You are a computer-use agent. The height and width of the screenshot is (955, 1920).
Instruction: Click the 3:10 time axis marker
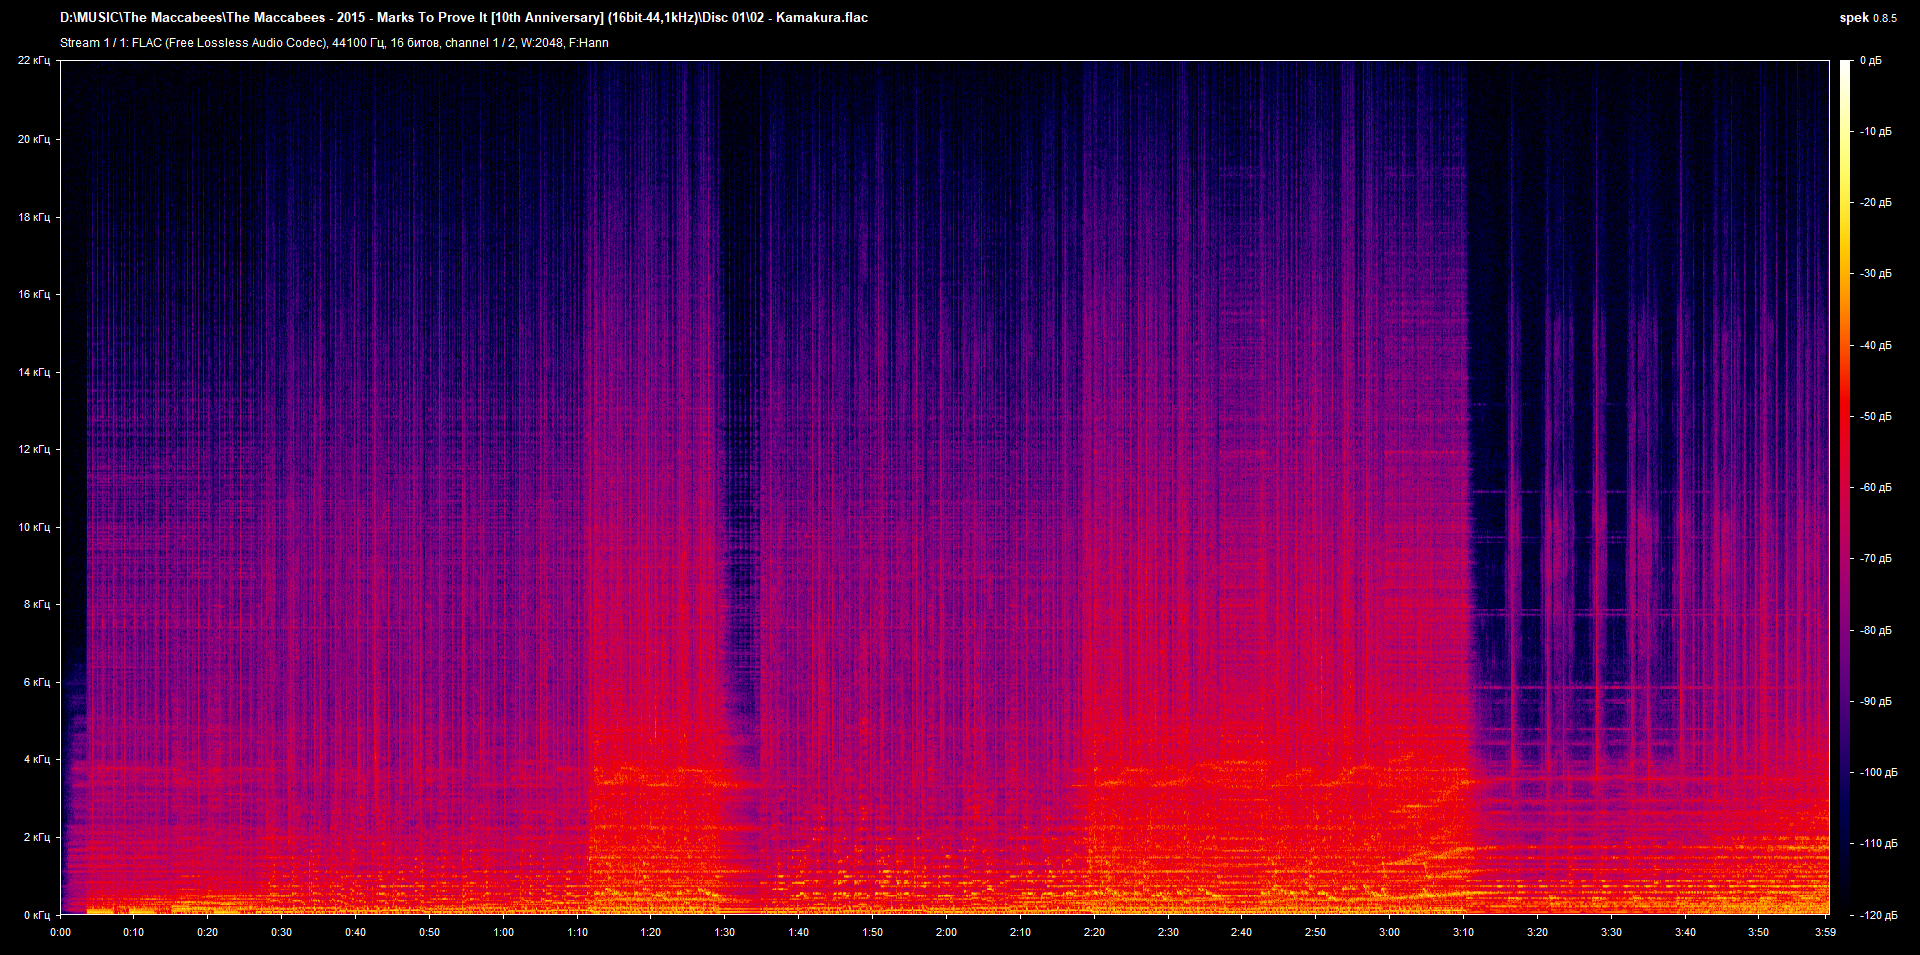1463,932
